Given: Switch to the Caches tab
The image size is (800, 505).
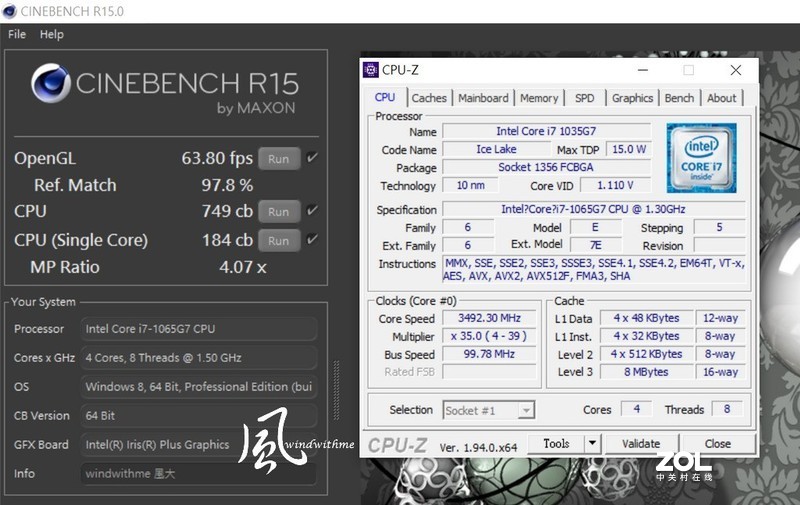Looking at the screenshot, I should [x=429, y=98].
